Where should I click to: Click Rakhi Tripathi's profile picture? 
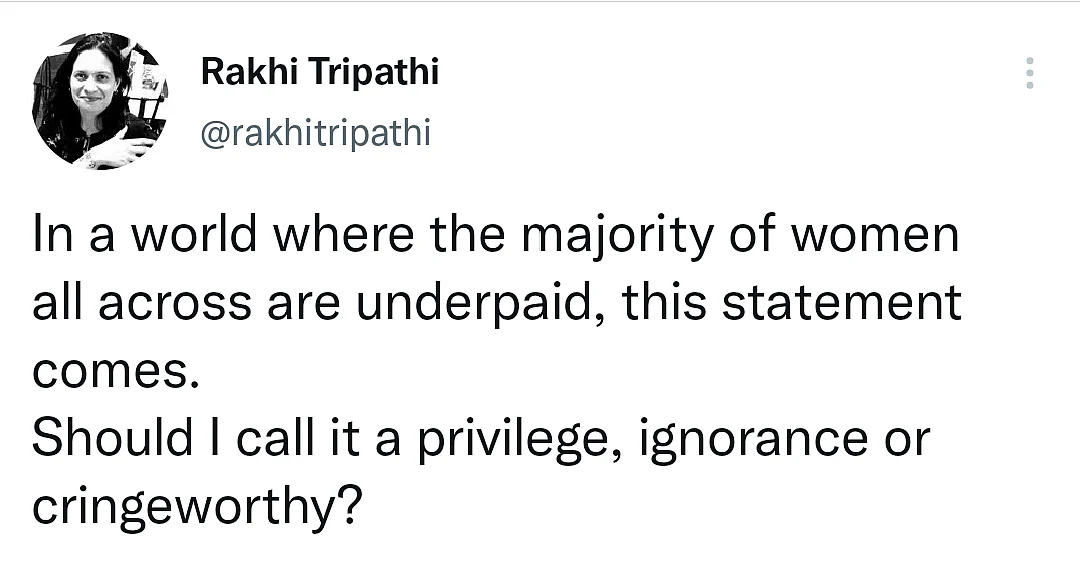101,101
